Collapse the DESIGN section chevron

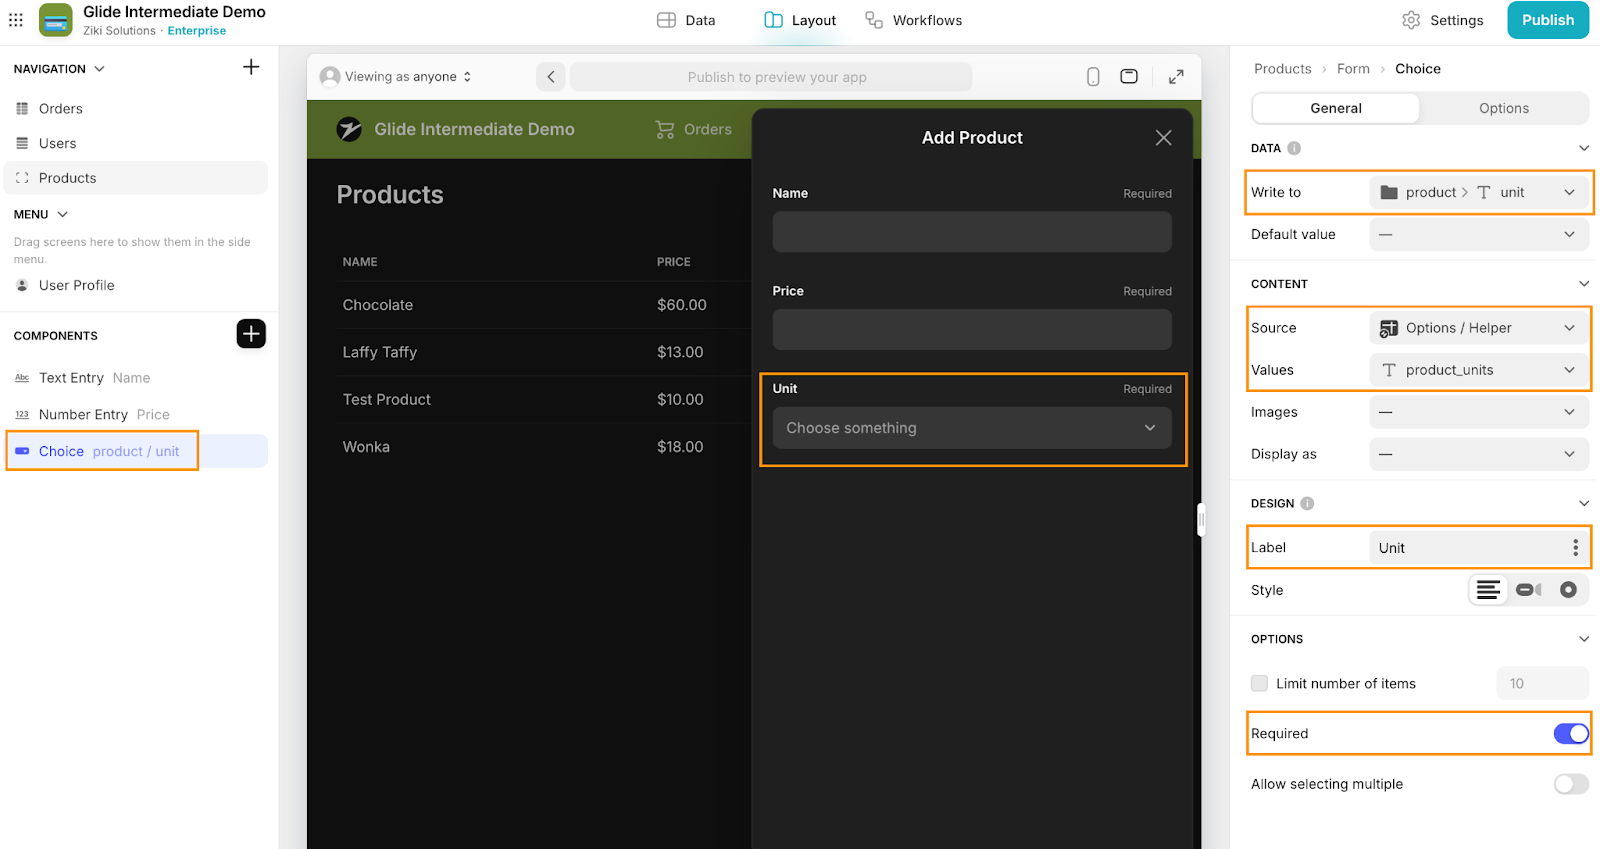point(1584,504)
